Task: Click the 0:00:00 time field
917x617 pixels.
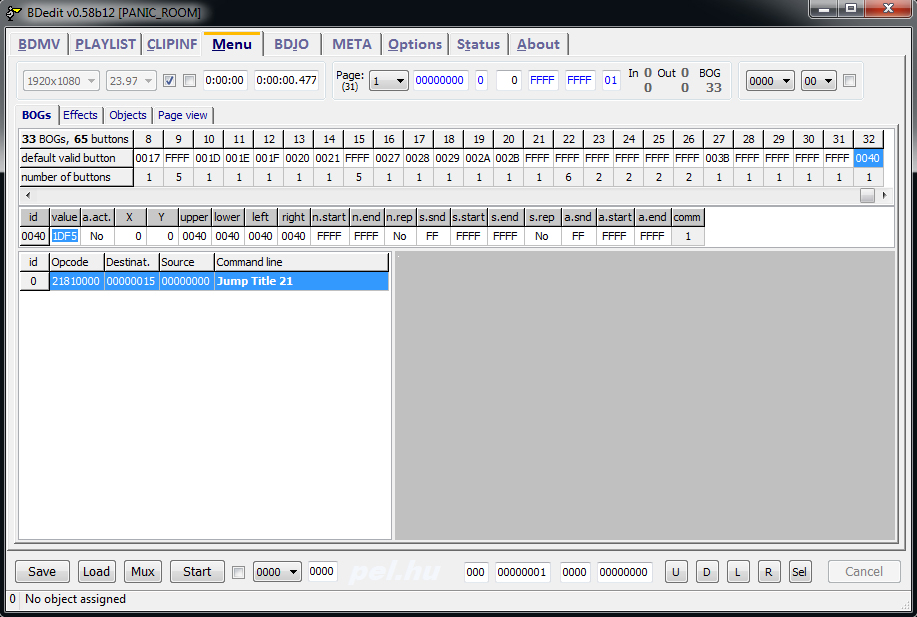Action: tap(225, 80)
